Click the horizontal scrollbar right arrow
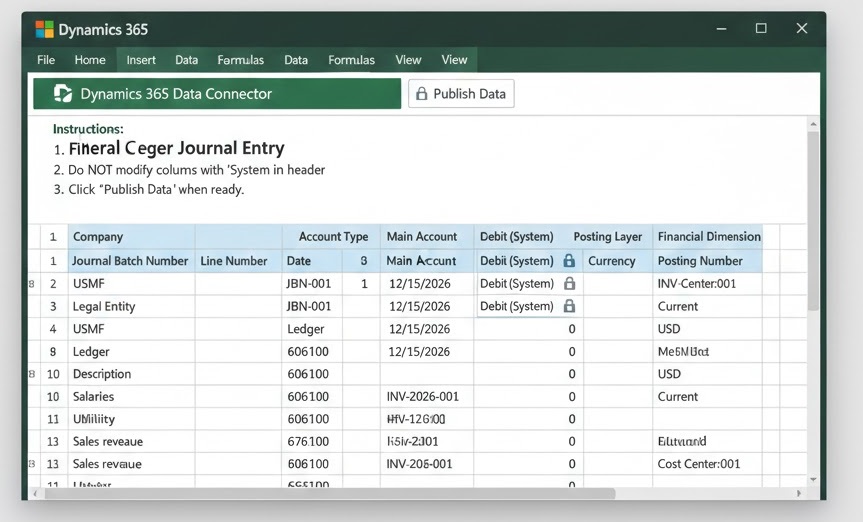The width and height of the screenshot is (863, 522). (799, 493)
